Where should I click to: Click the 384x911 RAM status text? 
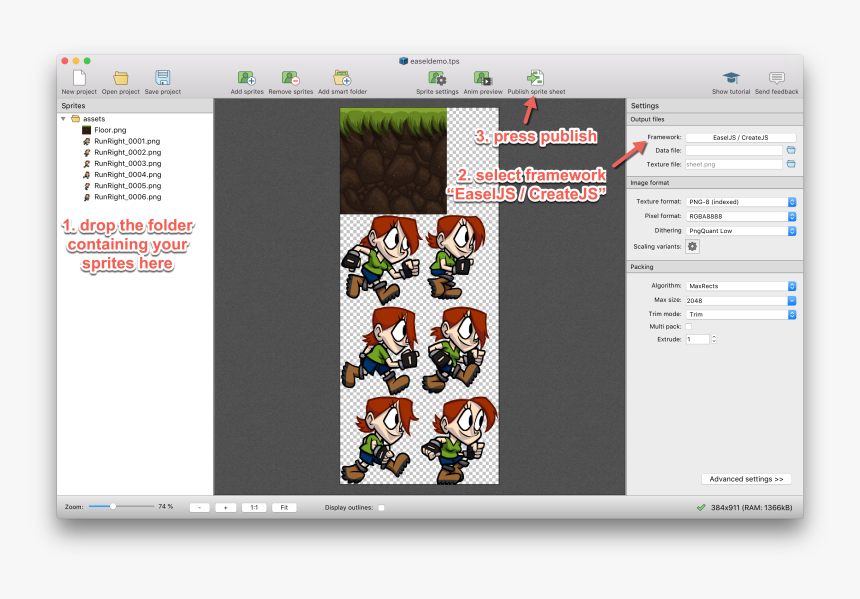tap(751, 507)
